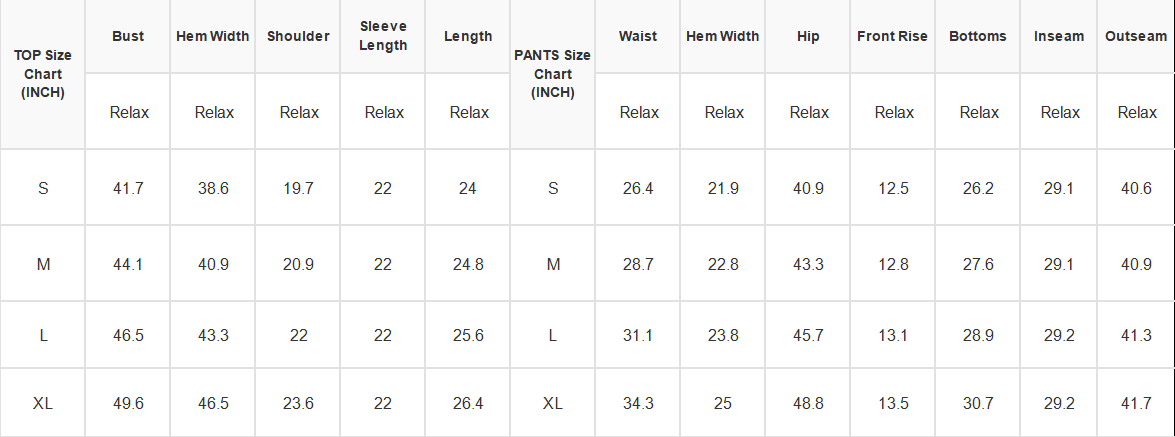The width and height of the screenshot is (1175, 437).
Task: Click the TOP Size Chart (INCH) header cell
Action: tap(43, 74)
